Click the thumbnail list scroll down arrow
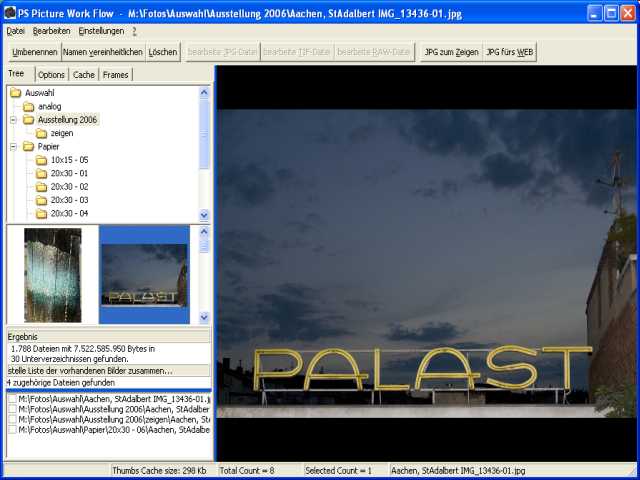Image resolution: width=640 pixels, height=480 pixels. 204,317
